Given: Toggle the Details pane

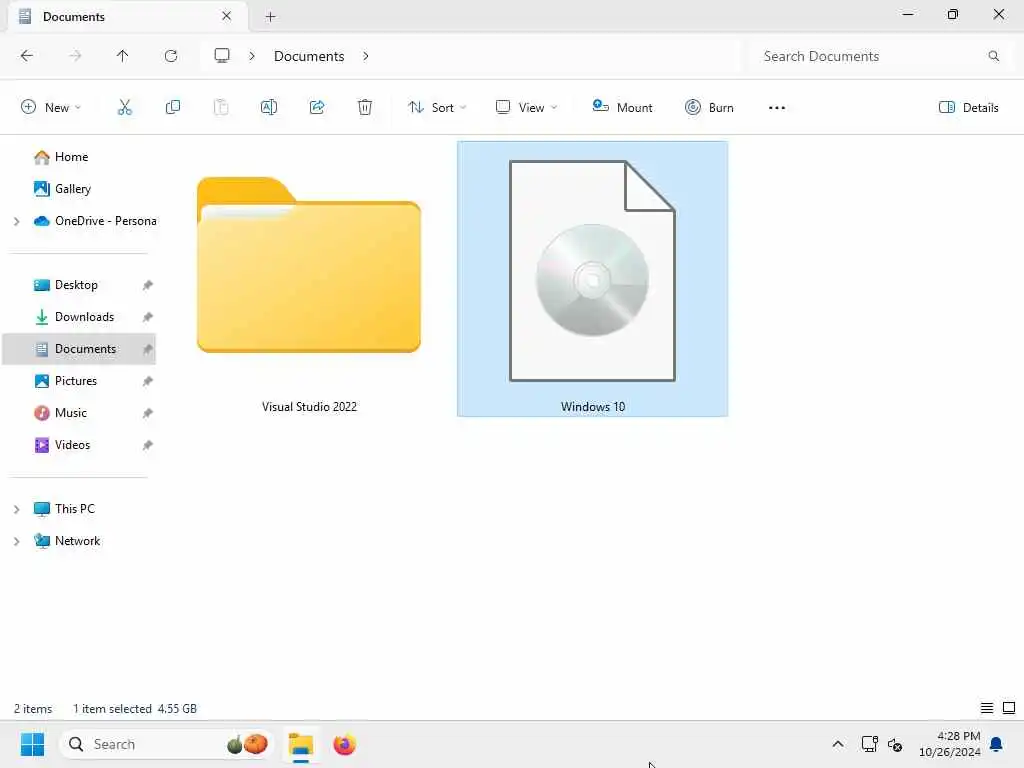Looking at the screenshot, I should [968, 107].
